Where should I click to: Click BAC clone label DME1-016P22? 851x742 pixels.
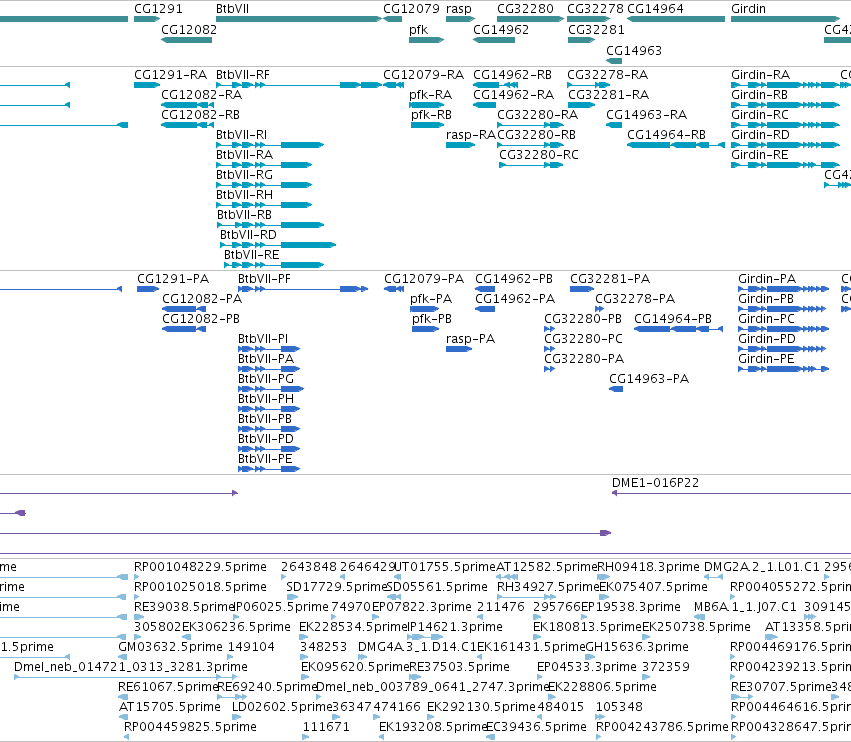pos(655,483)
